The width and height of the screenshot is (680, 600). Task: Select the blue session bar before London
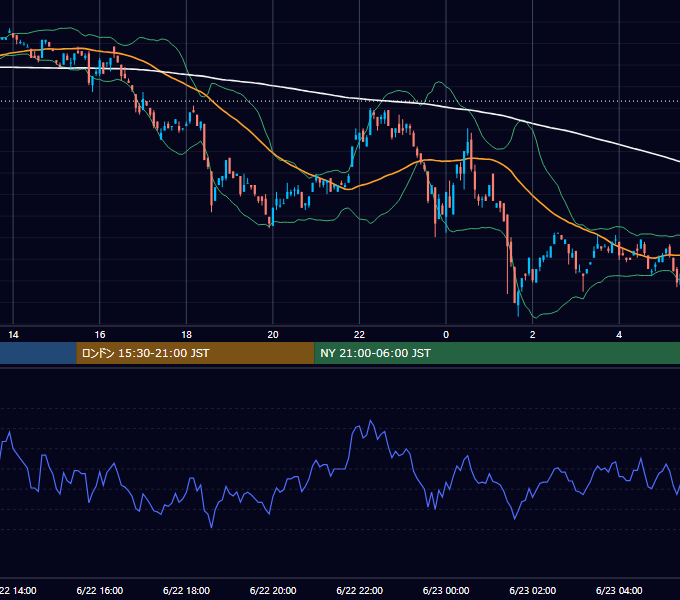pyautogui.click(x=38, y=353)
